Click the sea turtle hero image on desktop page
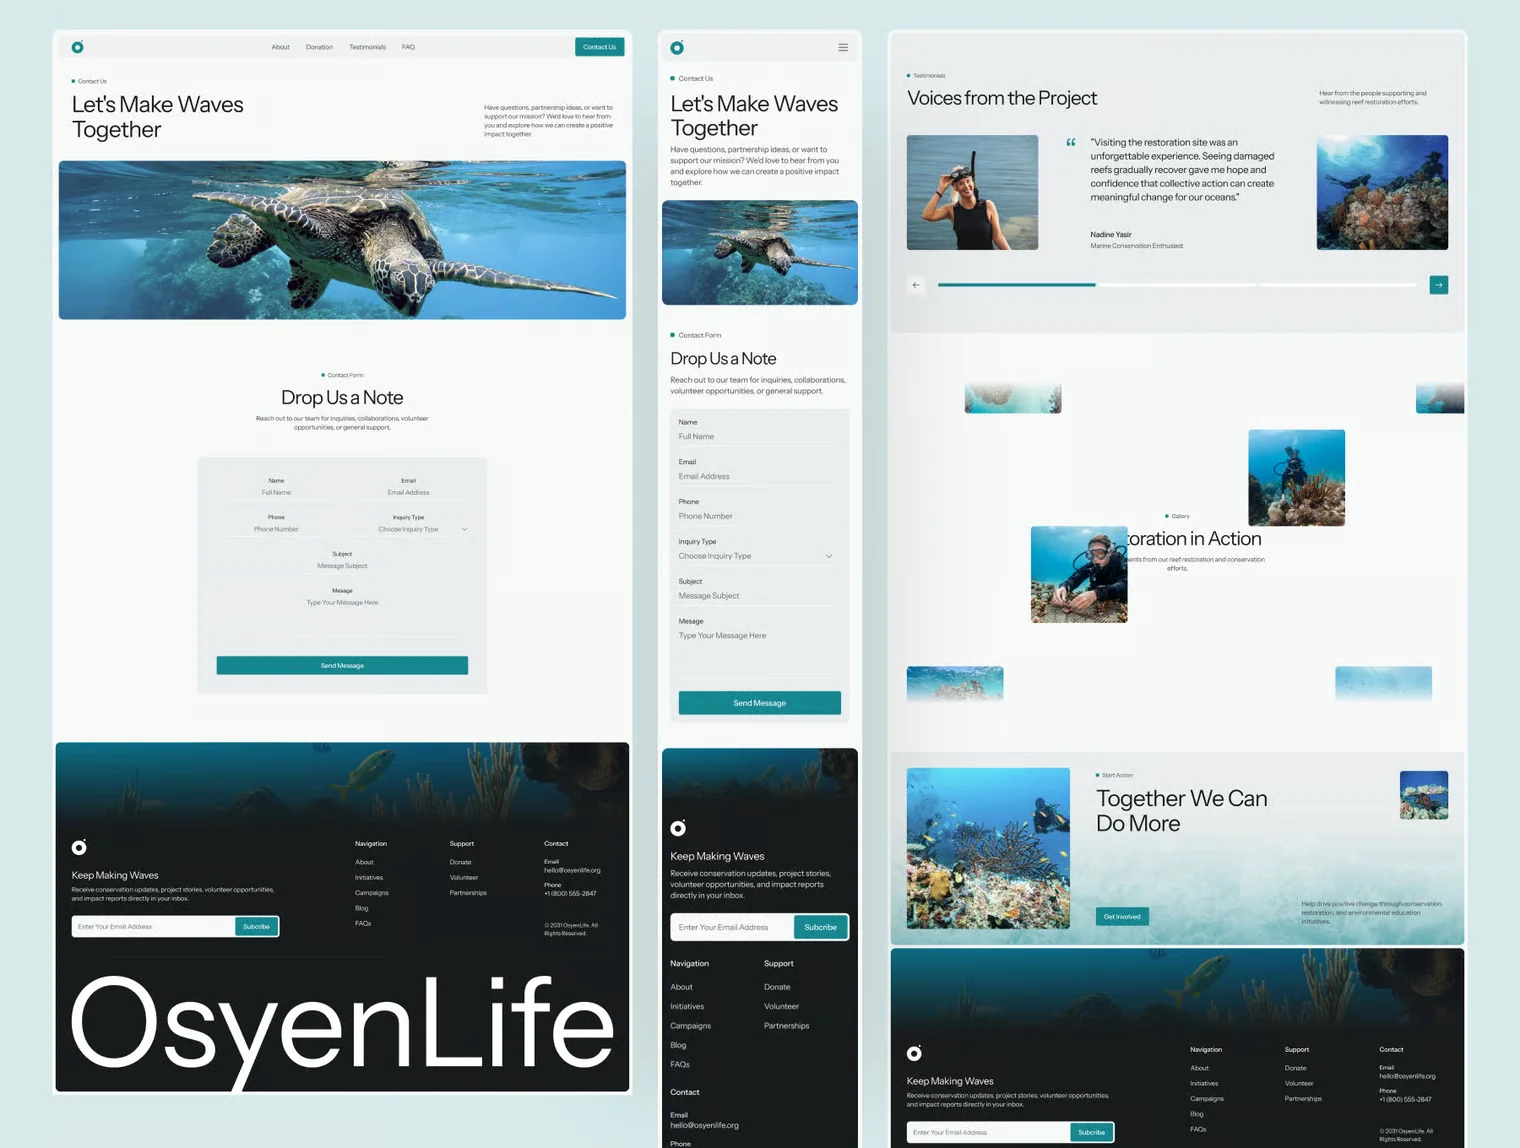The height and width of the screenshot is (1148, 1520). tap(342, 240)
